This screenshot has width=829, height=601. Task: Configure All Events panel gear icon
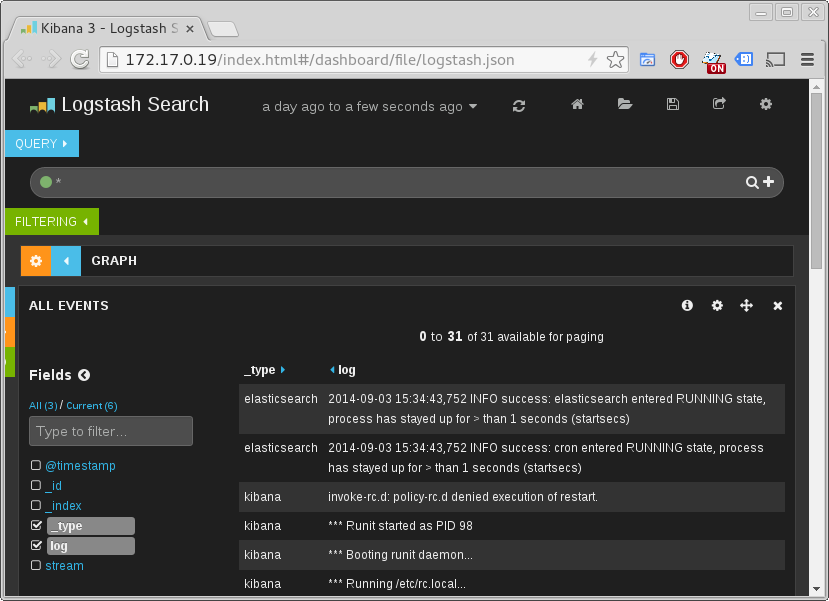click(x=717, y=305)
